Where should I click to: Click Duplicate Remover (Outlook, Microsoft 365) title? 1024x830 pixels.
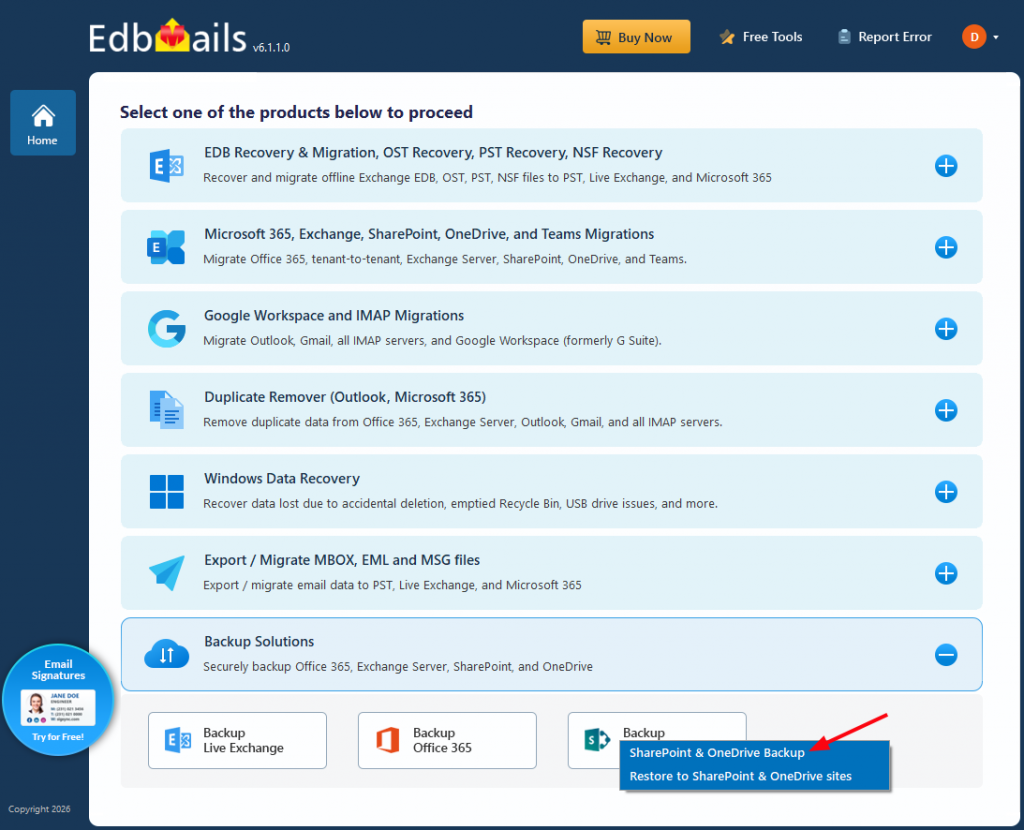[345, 398]
